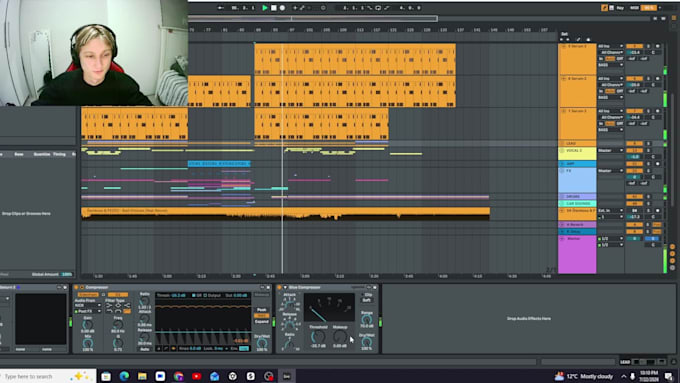Switch Compressor to activity view icon
Screen dimensions: 680x383
(x=173, y=348)
